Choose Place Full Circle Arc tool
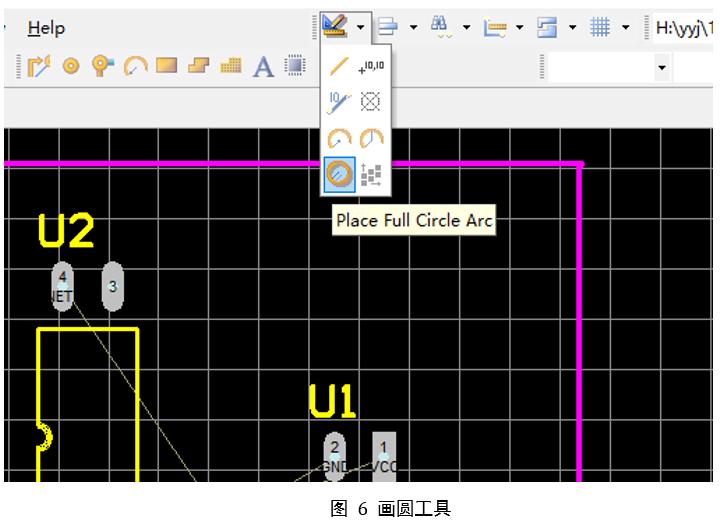720x530 pixels. tap(339, 174)
